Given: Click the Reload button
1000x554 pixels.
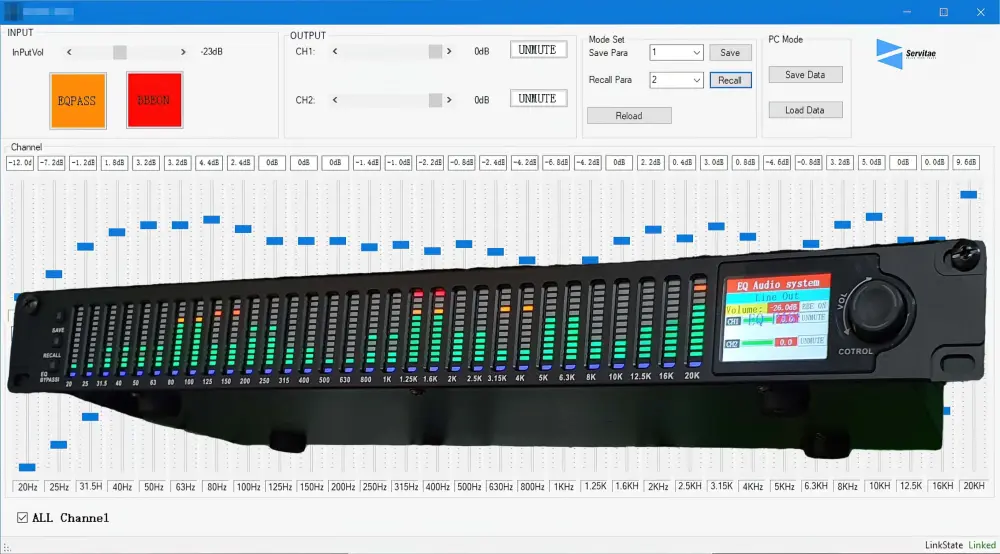Looking at the screenshot, I should point(628,116).
